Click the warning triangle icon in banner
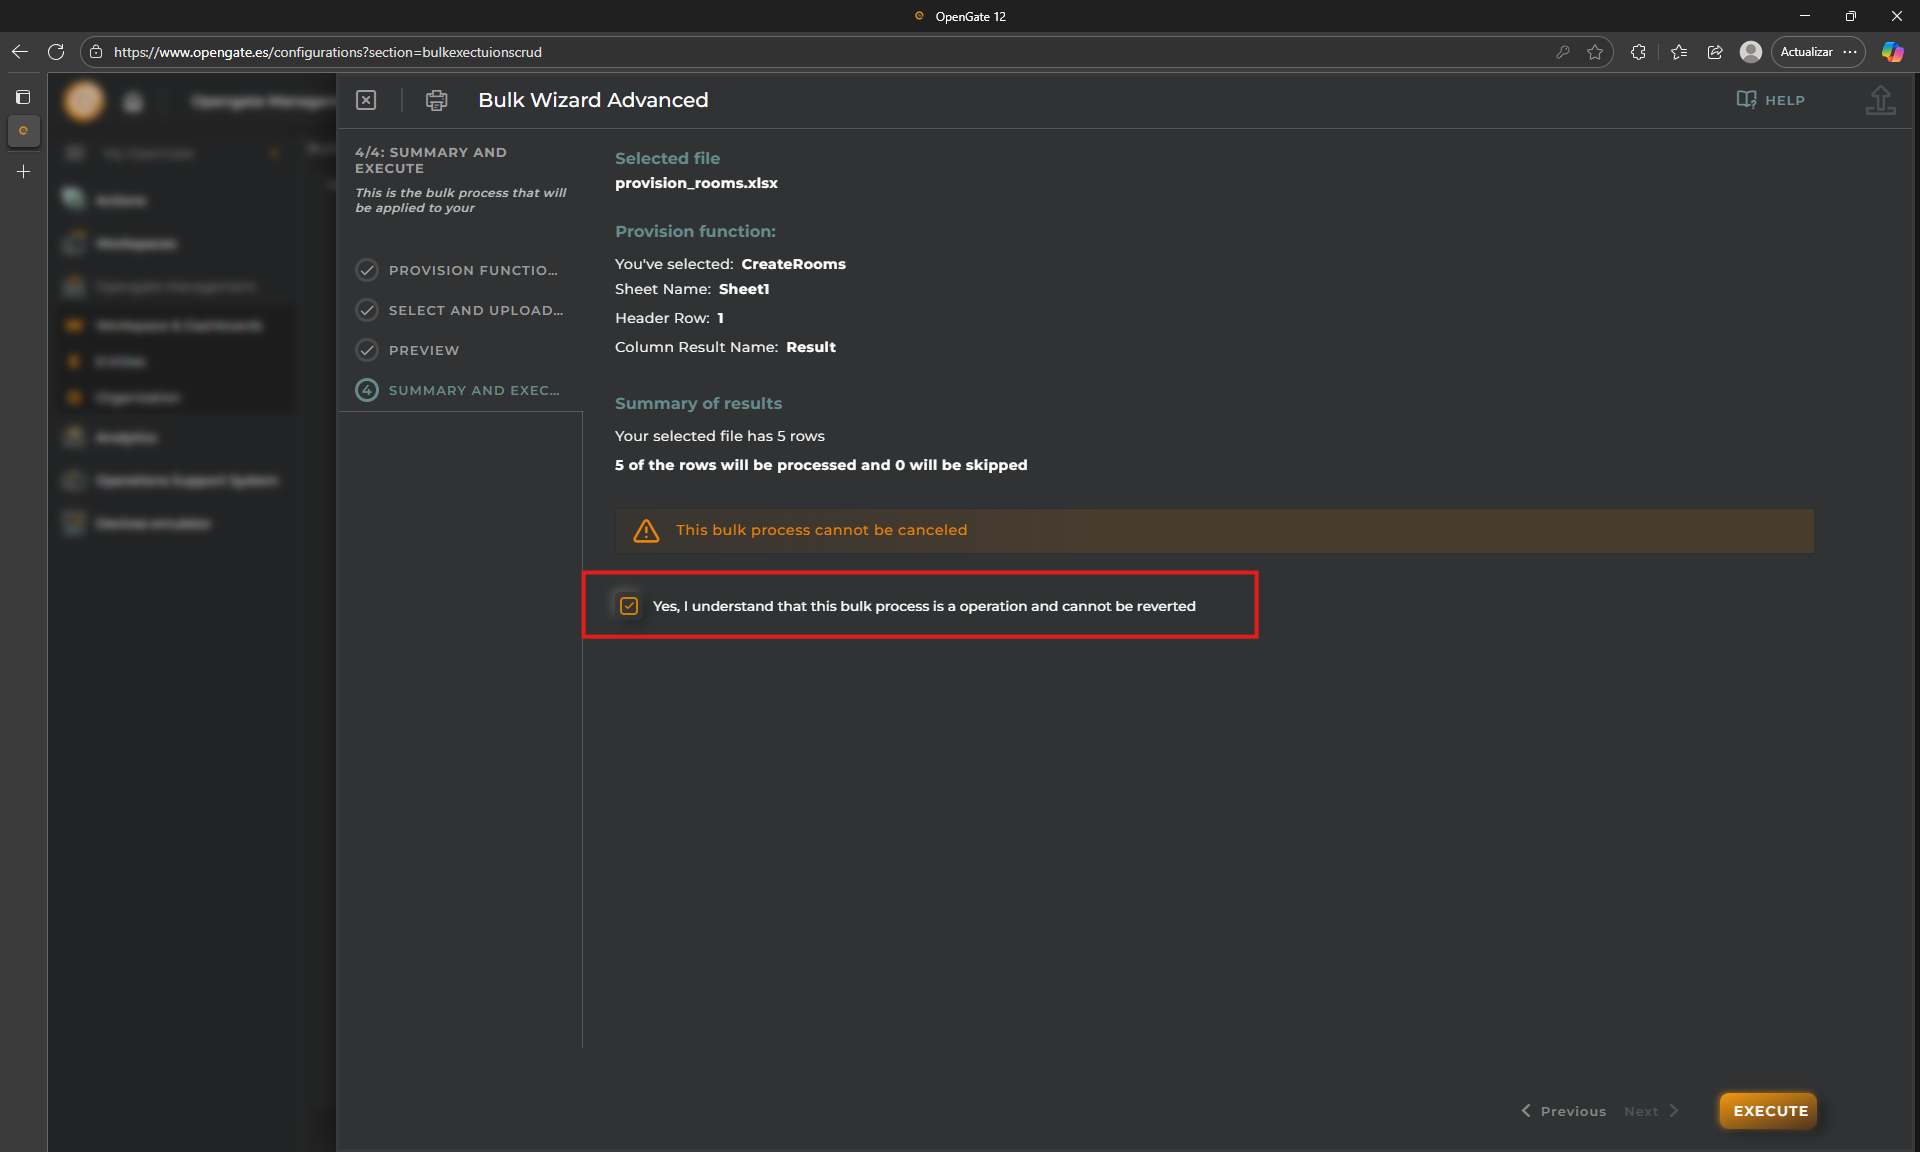This screenshot has height=1152, width=1920. coord(646,531)
